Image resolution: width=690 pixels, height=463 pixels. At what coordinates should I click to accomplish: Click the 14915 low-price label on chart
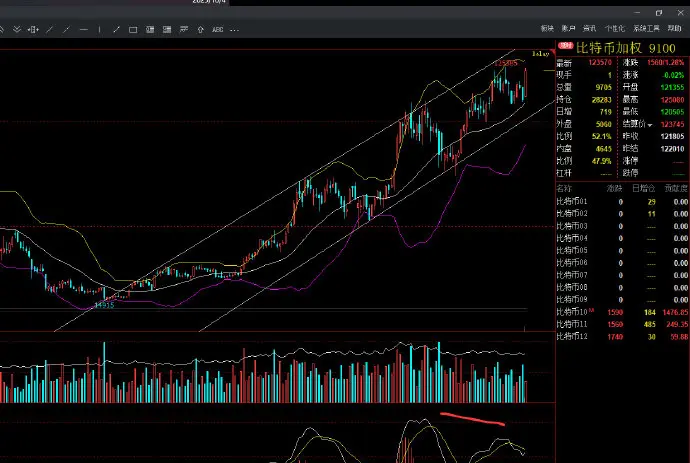tap(104, 305)
